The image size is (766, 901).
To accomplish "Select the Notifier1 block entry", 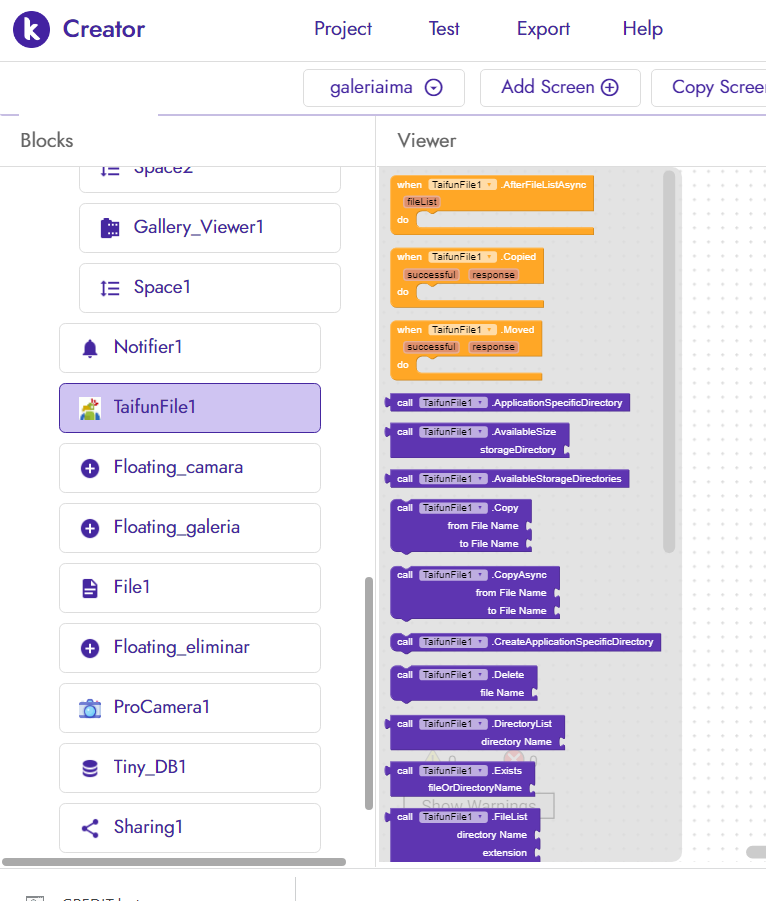I will click(190, 348).
